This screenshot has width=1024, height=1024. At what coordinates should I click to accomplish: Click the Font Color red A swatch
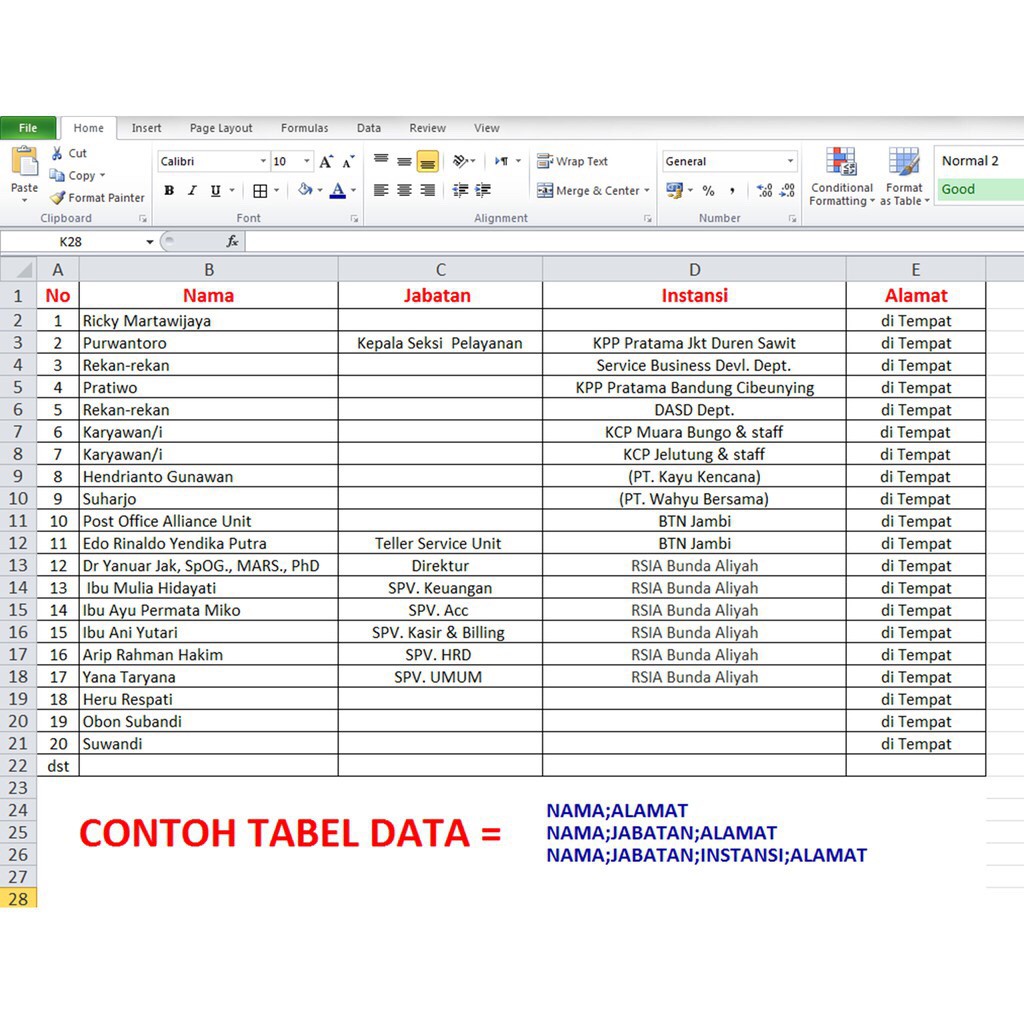338,191
